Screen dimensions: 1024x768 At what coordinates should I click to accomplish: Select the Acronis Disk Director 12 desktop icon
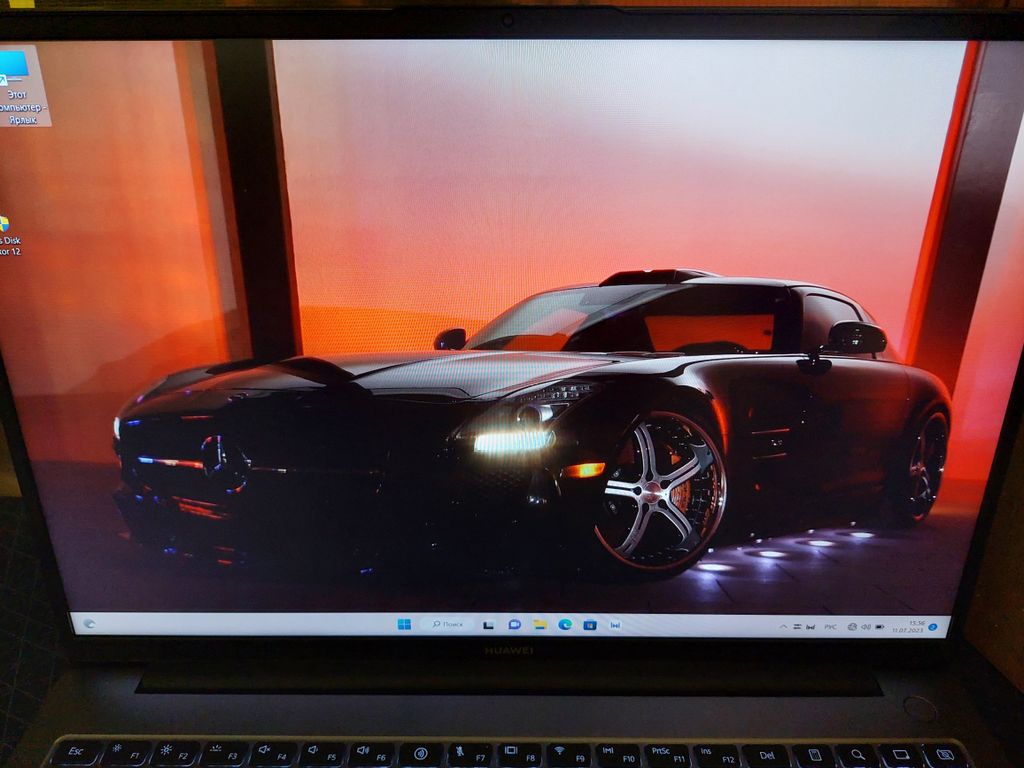8,236
